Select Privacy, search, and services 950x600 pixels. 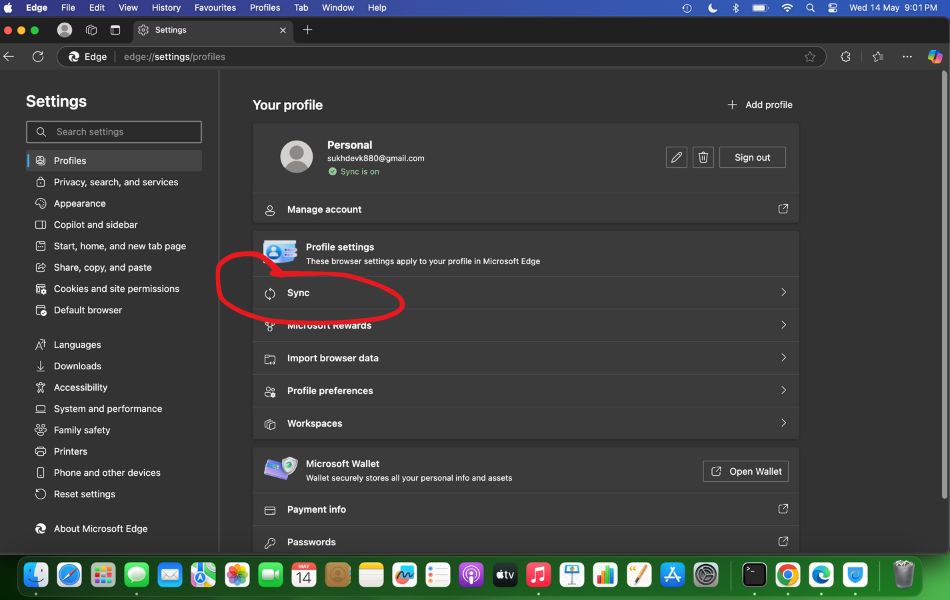click(x=114, y=182)
